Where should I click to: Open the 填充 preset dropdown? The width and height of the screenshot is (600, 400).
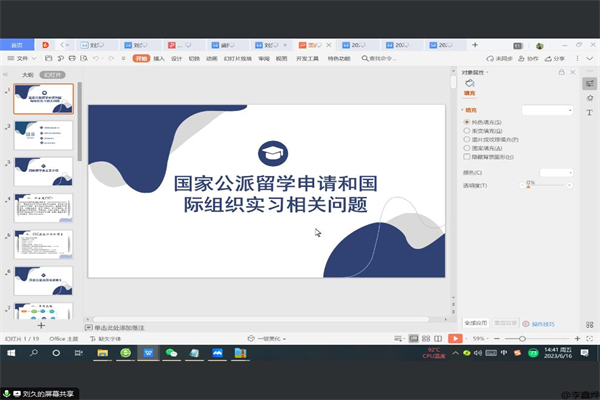[546, 109]
